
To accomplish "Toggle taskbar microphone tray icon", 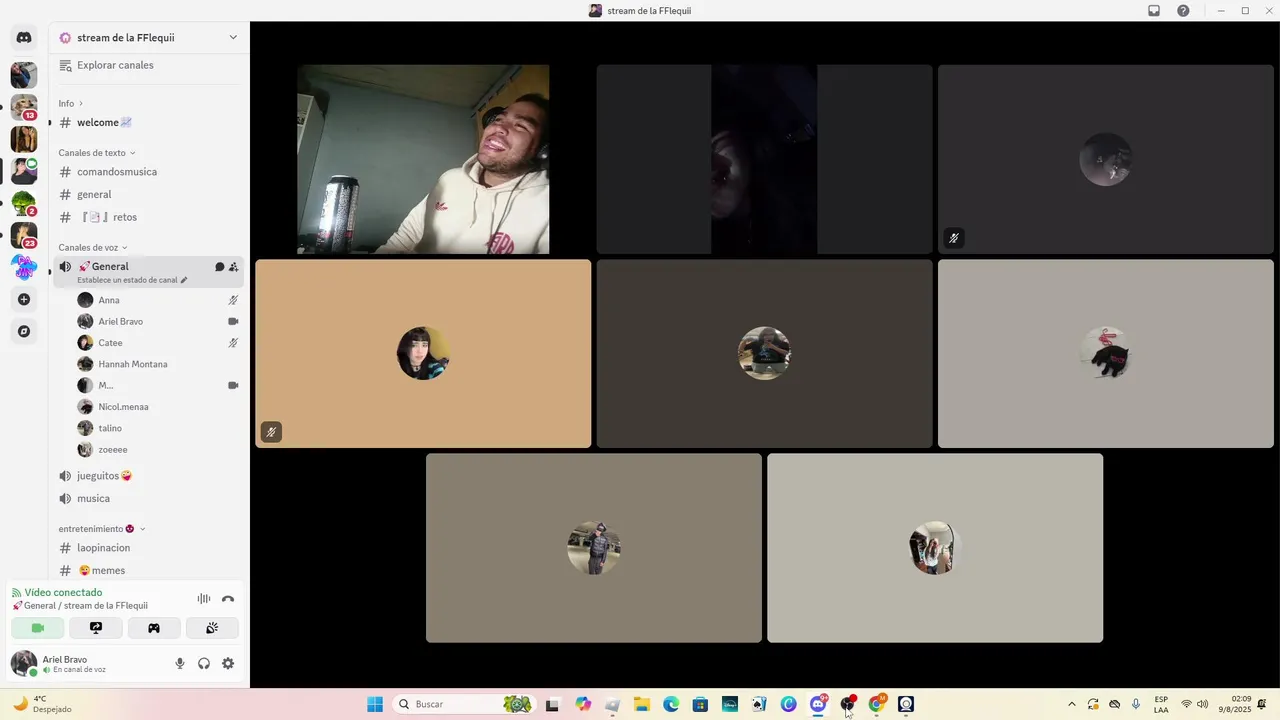I will [x=1136, y=704].
